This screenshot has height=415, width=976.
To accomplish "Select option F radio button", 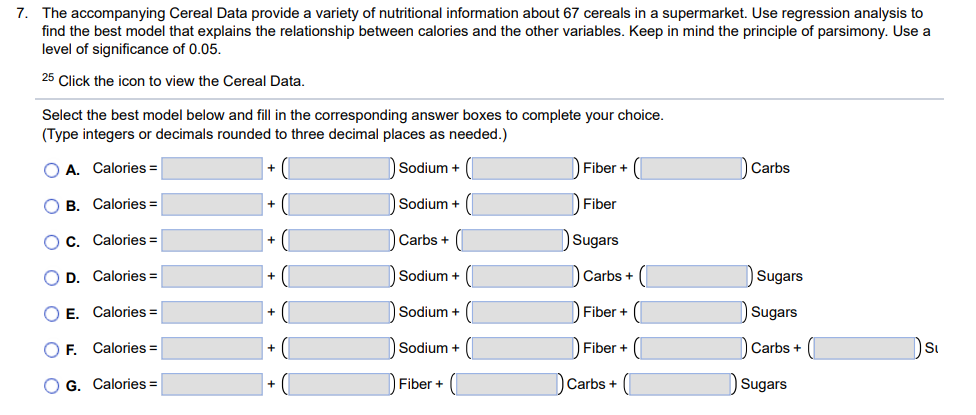I will coord(52,350).
